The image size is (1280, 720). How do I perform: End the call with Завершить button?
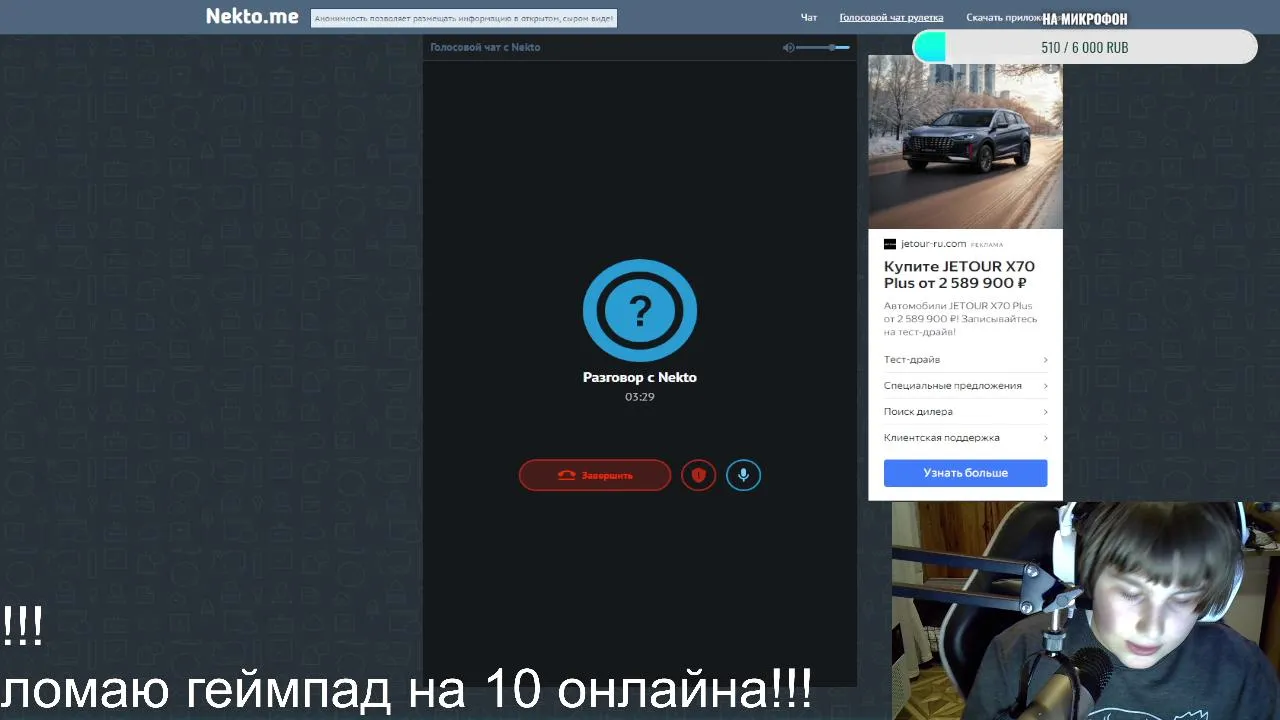(x=595, y=475)
